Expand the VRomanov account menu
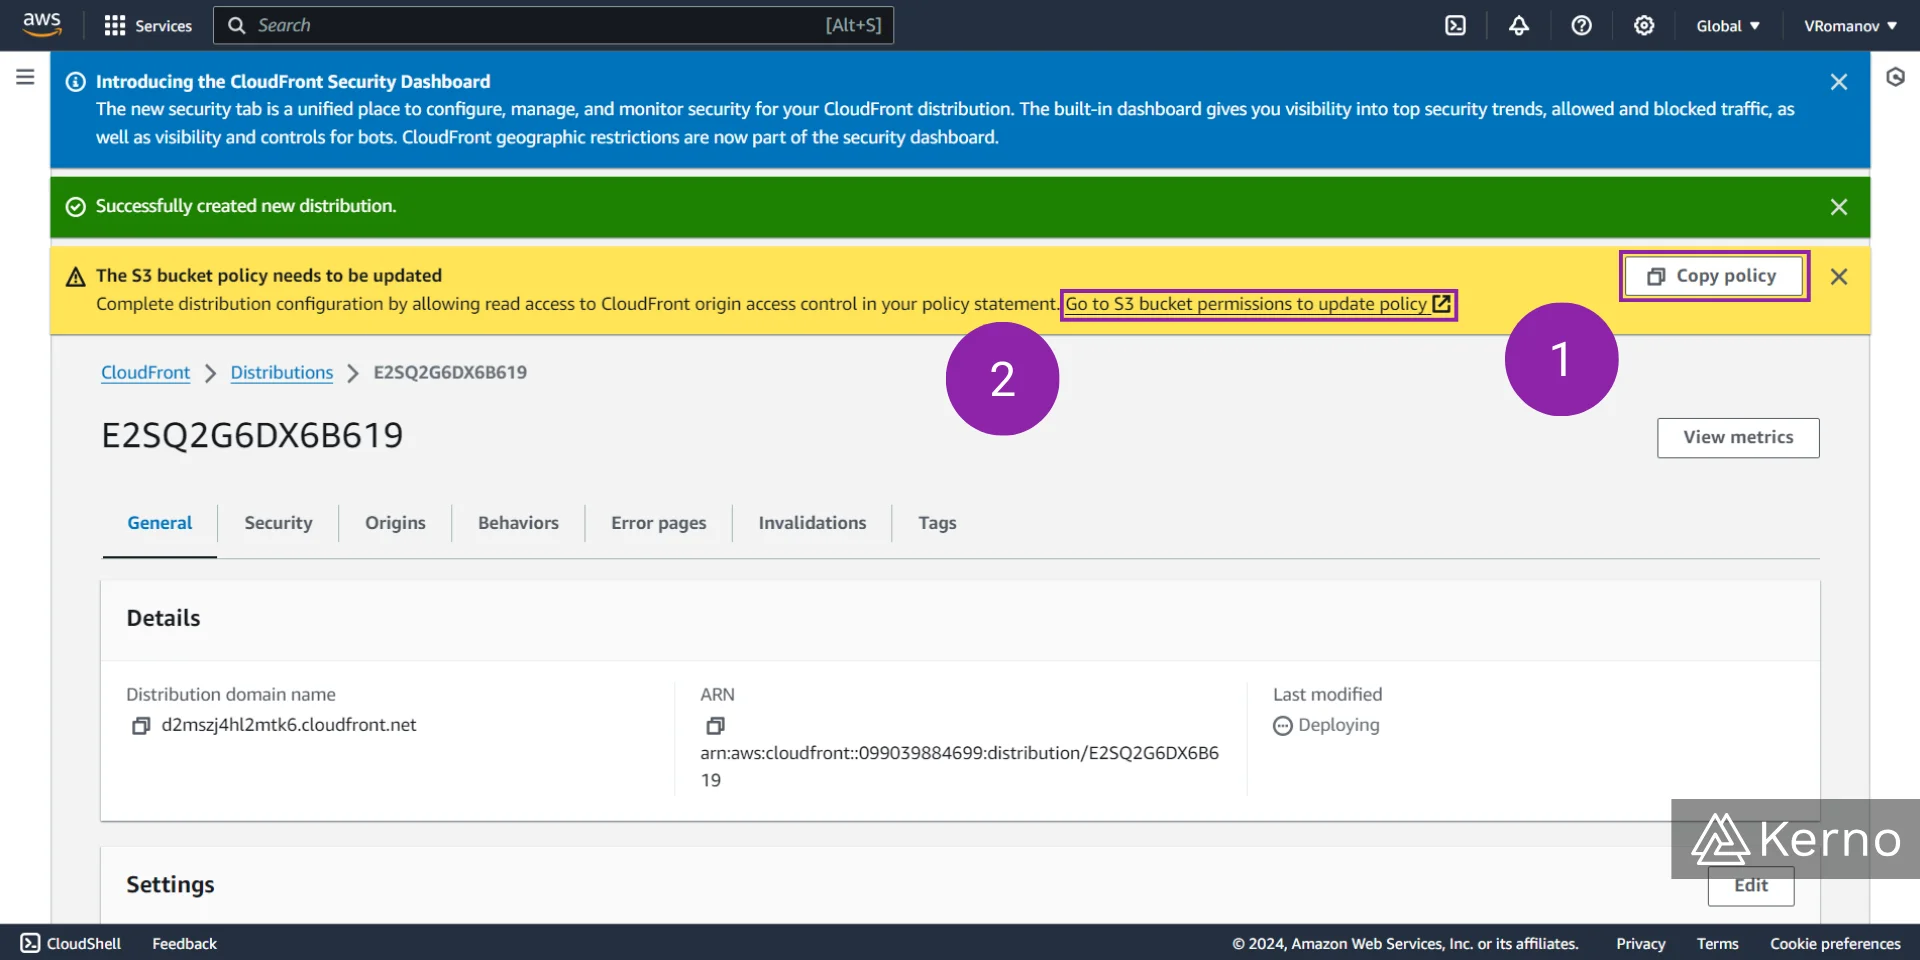This screenshot has height=960, width=1920. (1850, 26)
